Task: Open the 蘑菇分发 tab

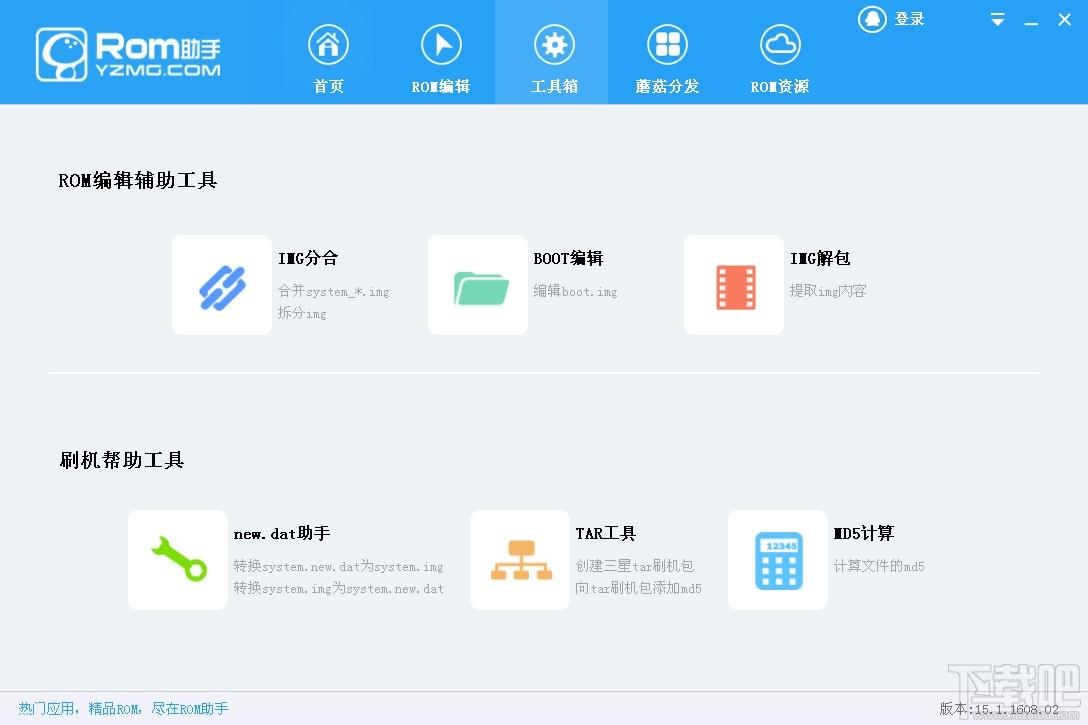Action: pos(667,58)
